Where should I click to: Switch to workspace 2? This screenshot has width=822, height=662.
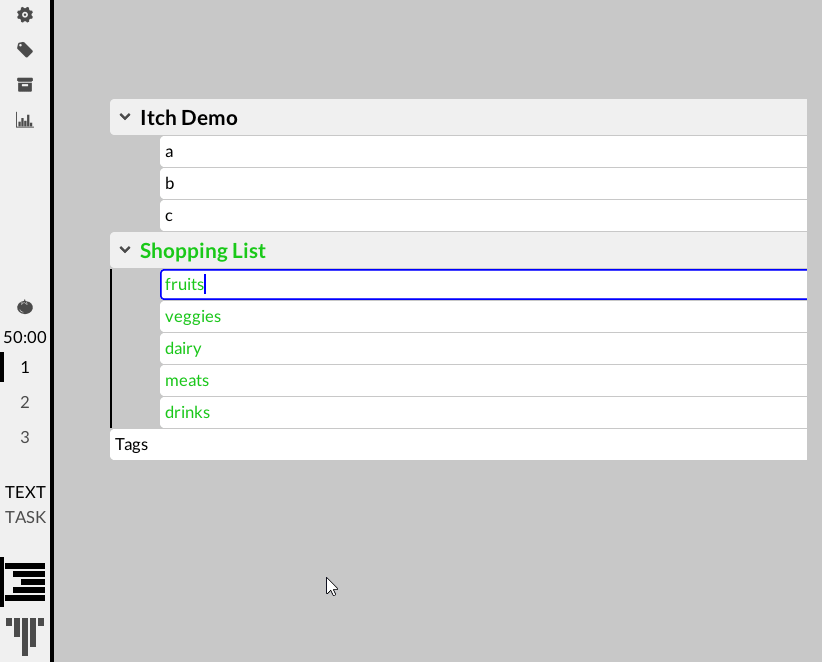point(25,402)
